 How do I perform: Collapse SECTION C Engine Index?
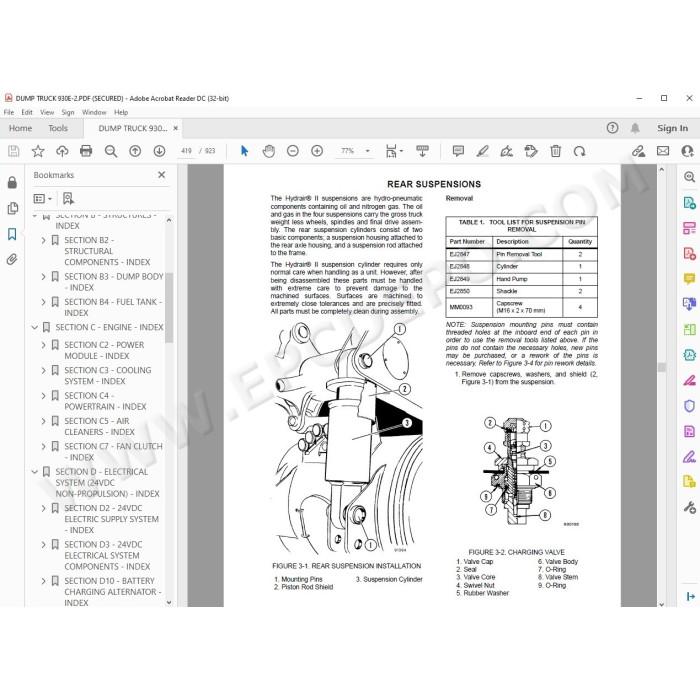point(34,328)
